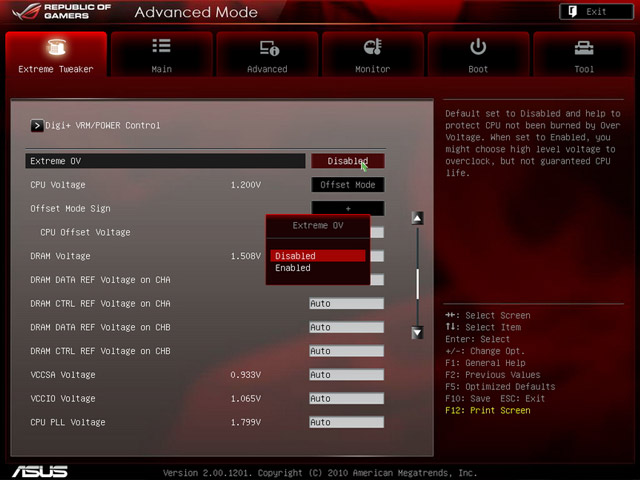Click the F10: Save hint
This screenshot has height=480, width=640.
point(468,398)
